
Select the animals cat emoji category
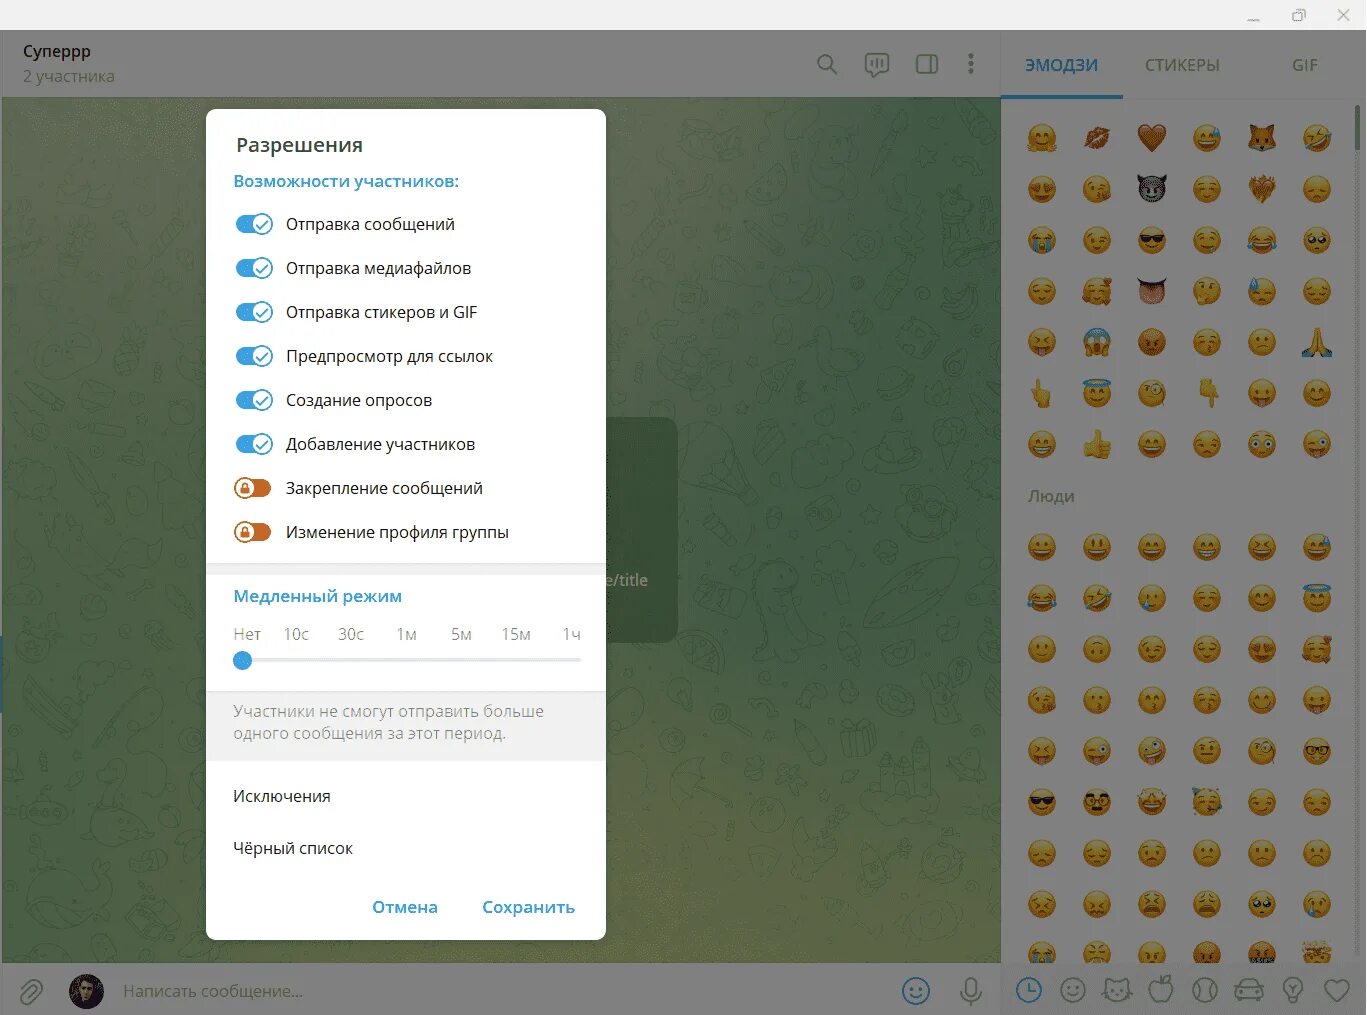[x=1116, y=990]
